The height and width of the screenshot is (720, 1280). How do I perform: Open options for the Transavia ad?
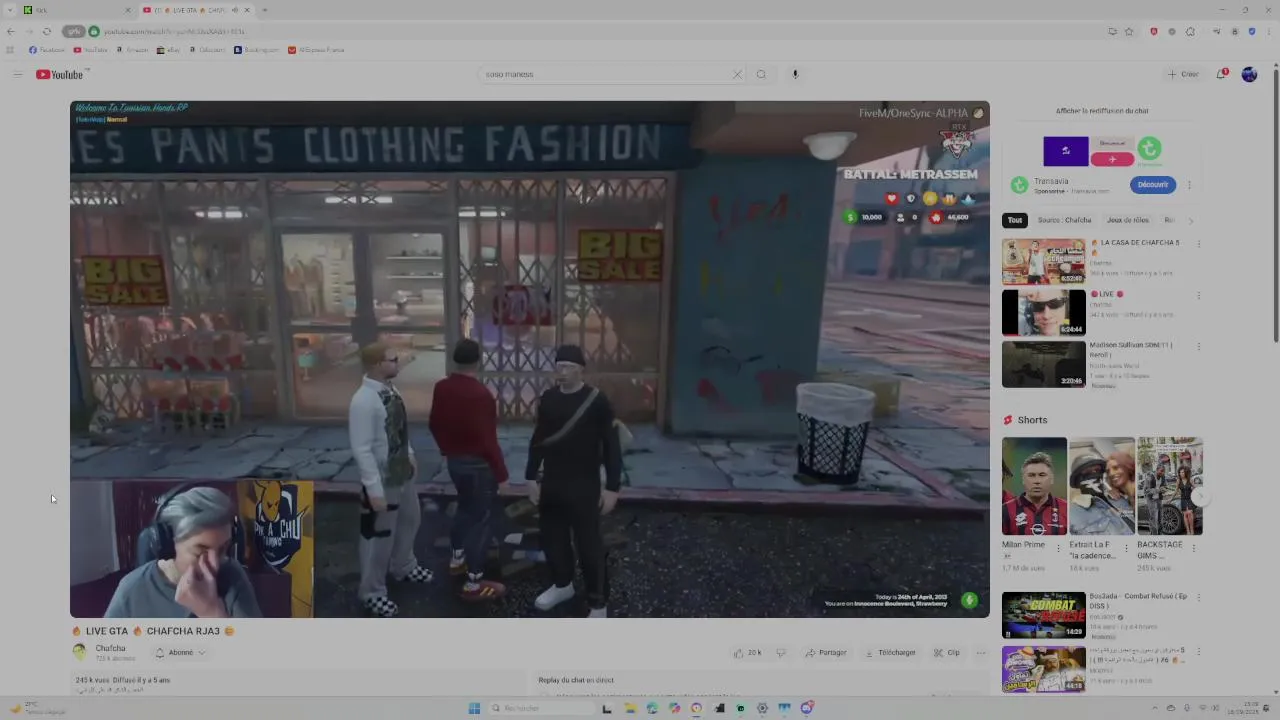(1189, 185)
